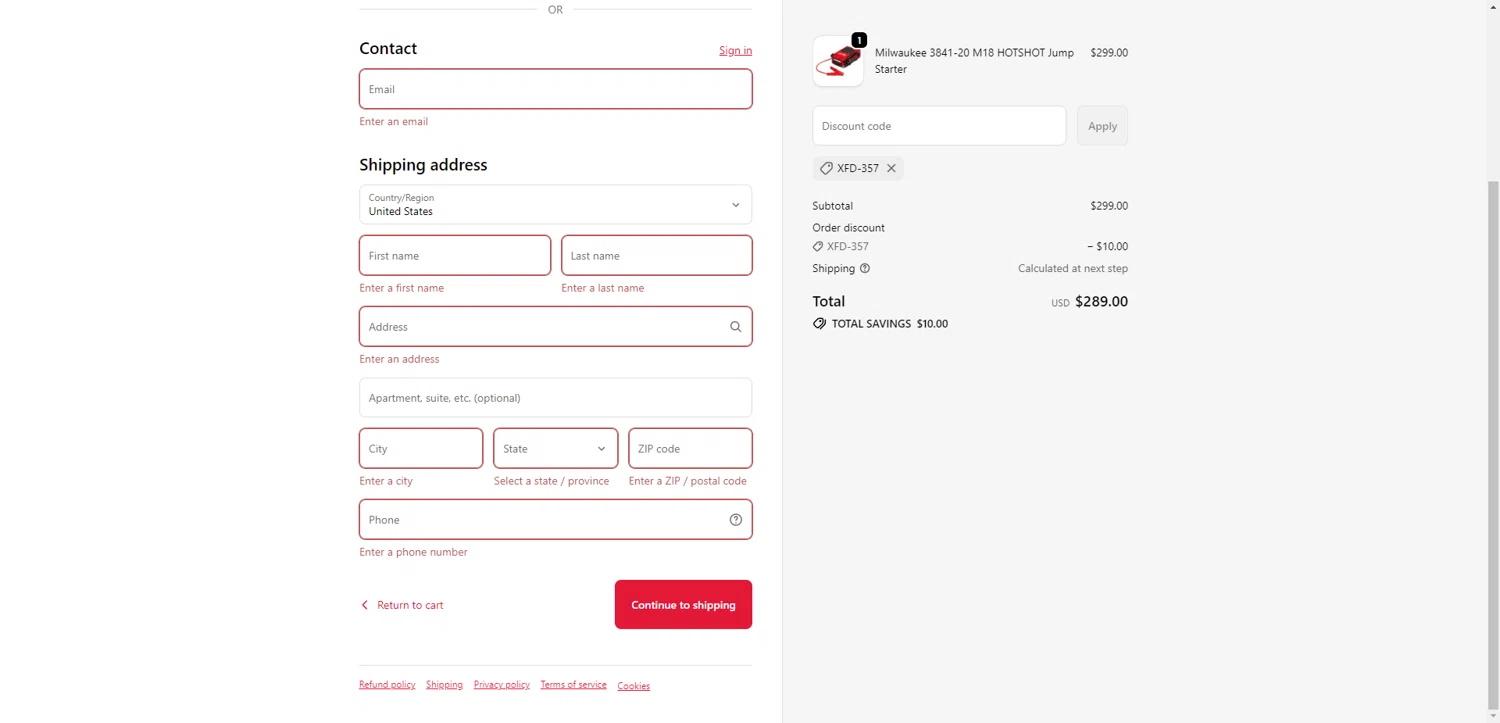Open the Country/Region dropdown

555,204
